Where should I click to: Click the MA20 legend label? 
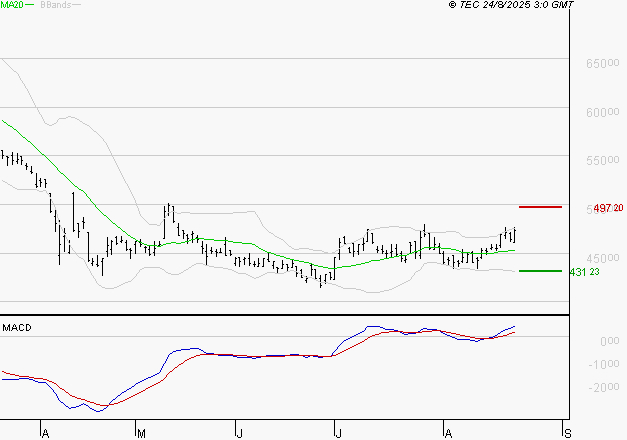(x=12, y=5)
